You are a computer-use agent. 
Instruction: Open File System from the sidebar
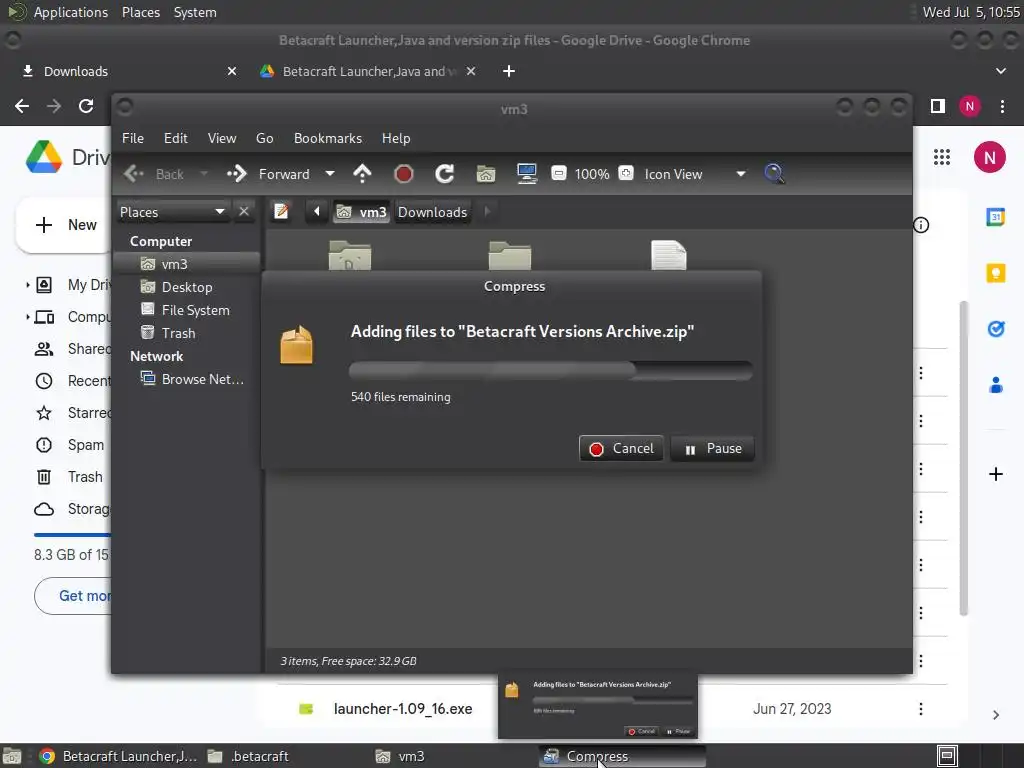[186, 310]
